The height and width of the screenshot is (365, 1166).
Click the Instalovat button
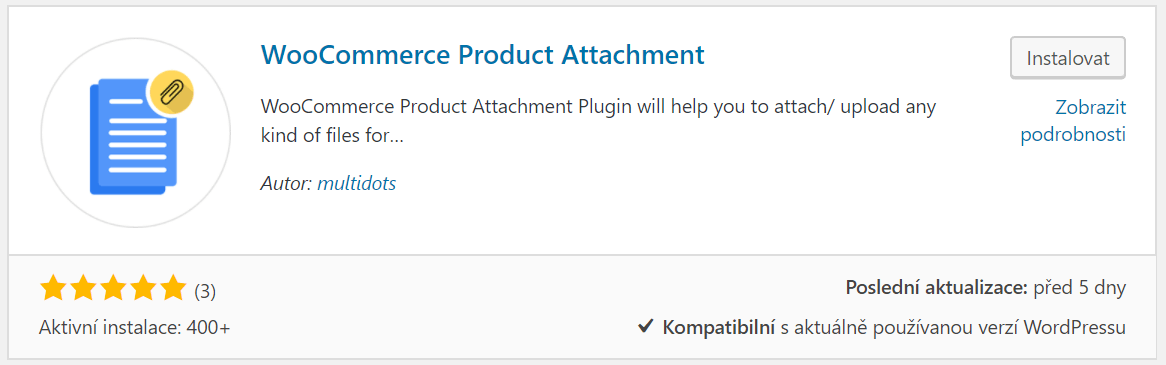coord(1067,58)
